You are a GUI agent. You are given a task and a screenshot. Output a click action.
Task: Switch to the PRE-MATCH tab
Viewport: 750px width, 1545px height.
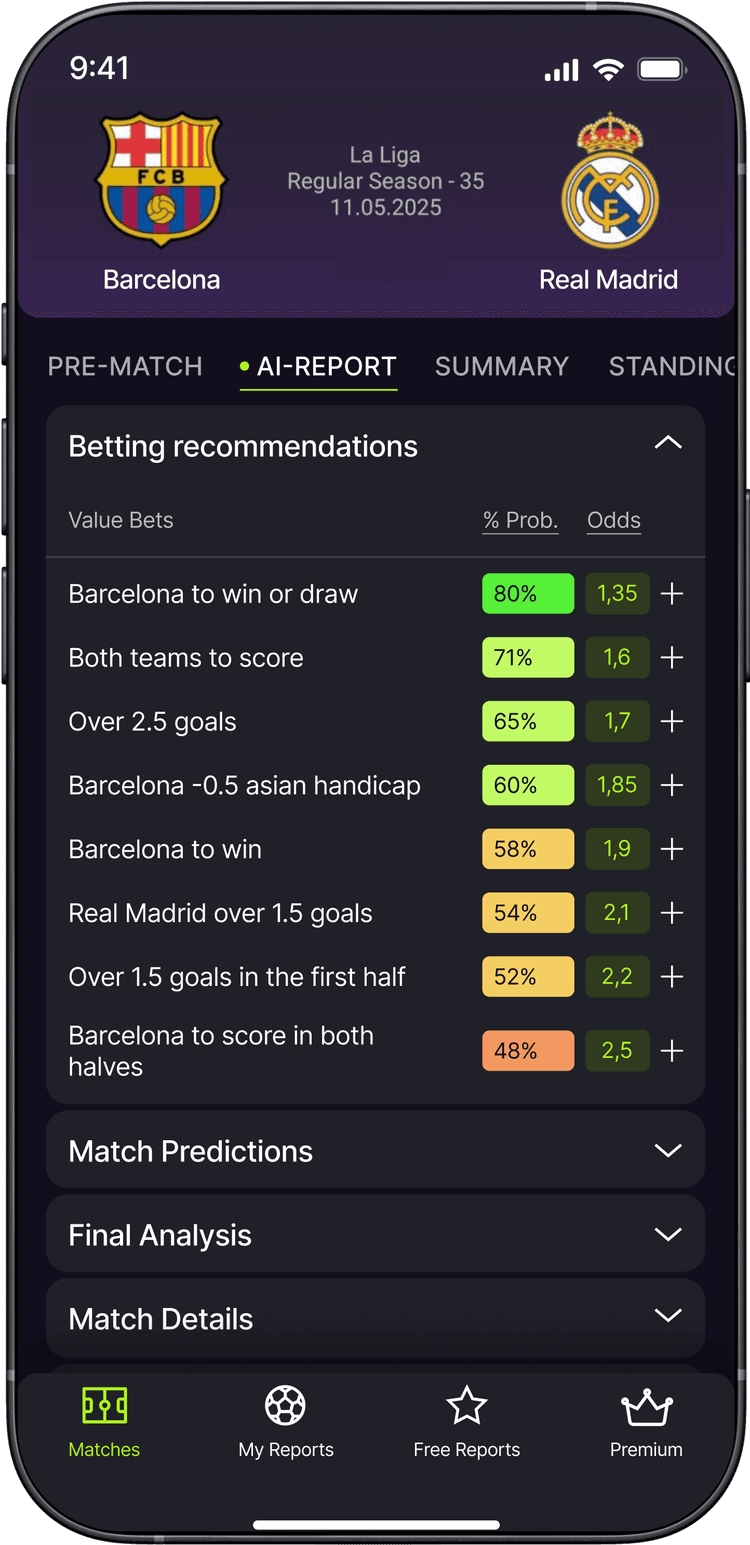[125, 367]
